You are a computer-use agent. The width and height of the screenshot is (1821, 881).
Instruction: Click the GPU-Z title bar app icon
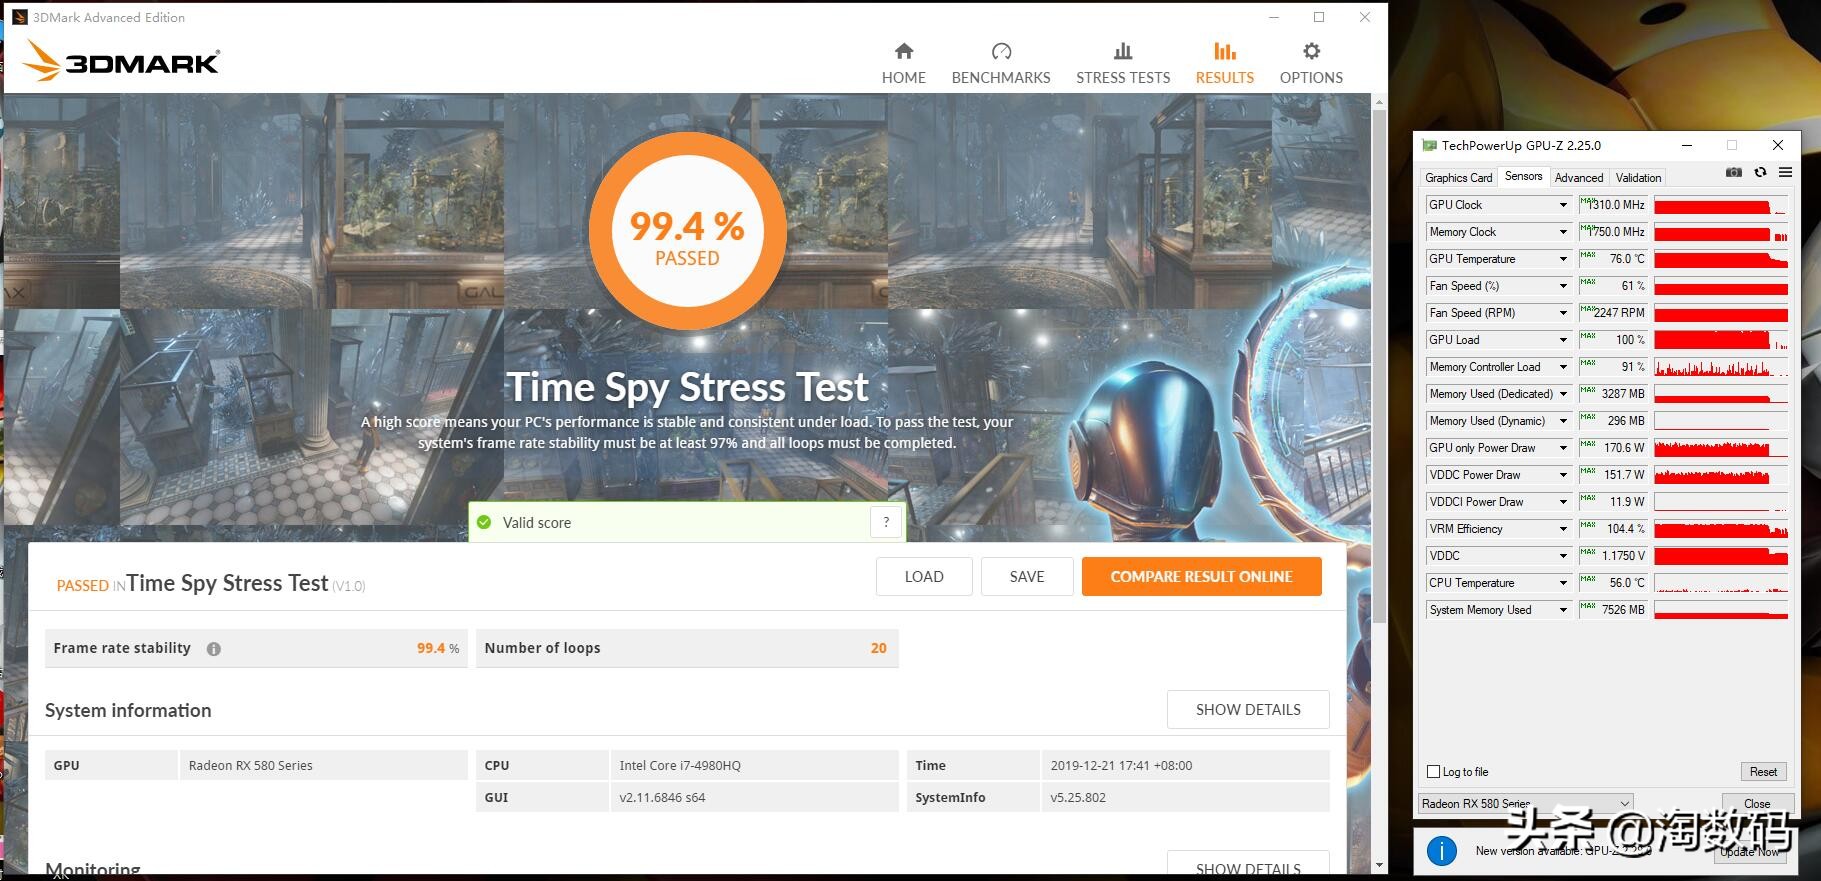pyautogui.click(x=1429, y=146)
